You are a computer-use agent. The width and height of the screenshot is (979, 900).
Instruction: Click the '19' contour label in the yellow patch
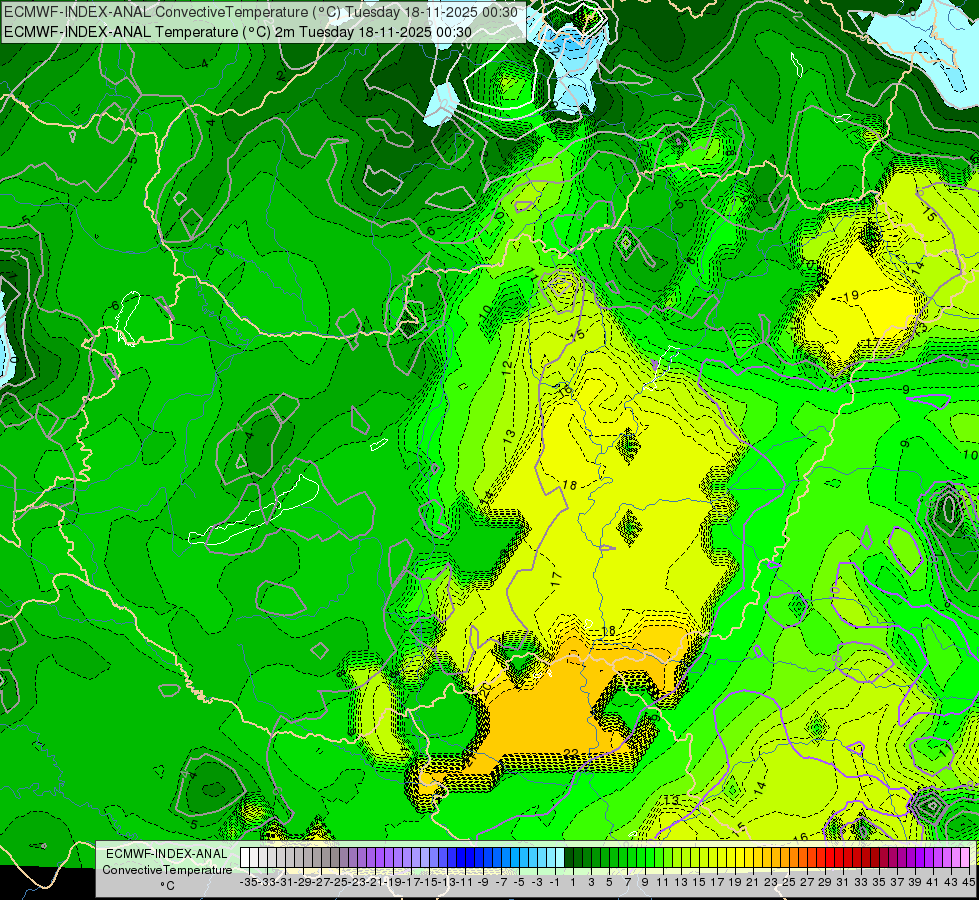(852, 295)
